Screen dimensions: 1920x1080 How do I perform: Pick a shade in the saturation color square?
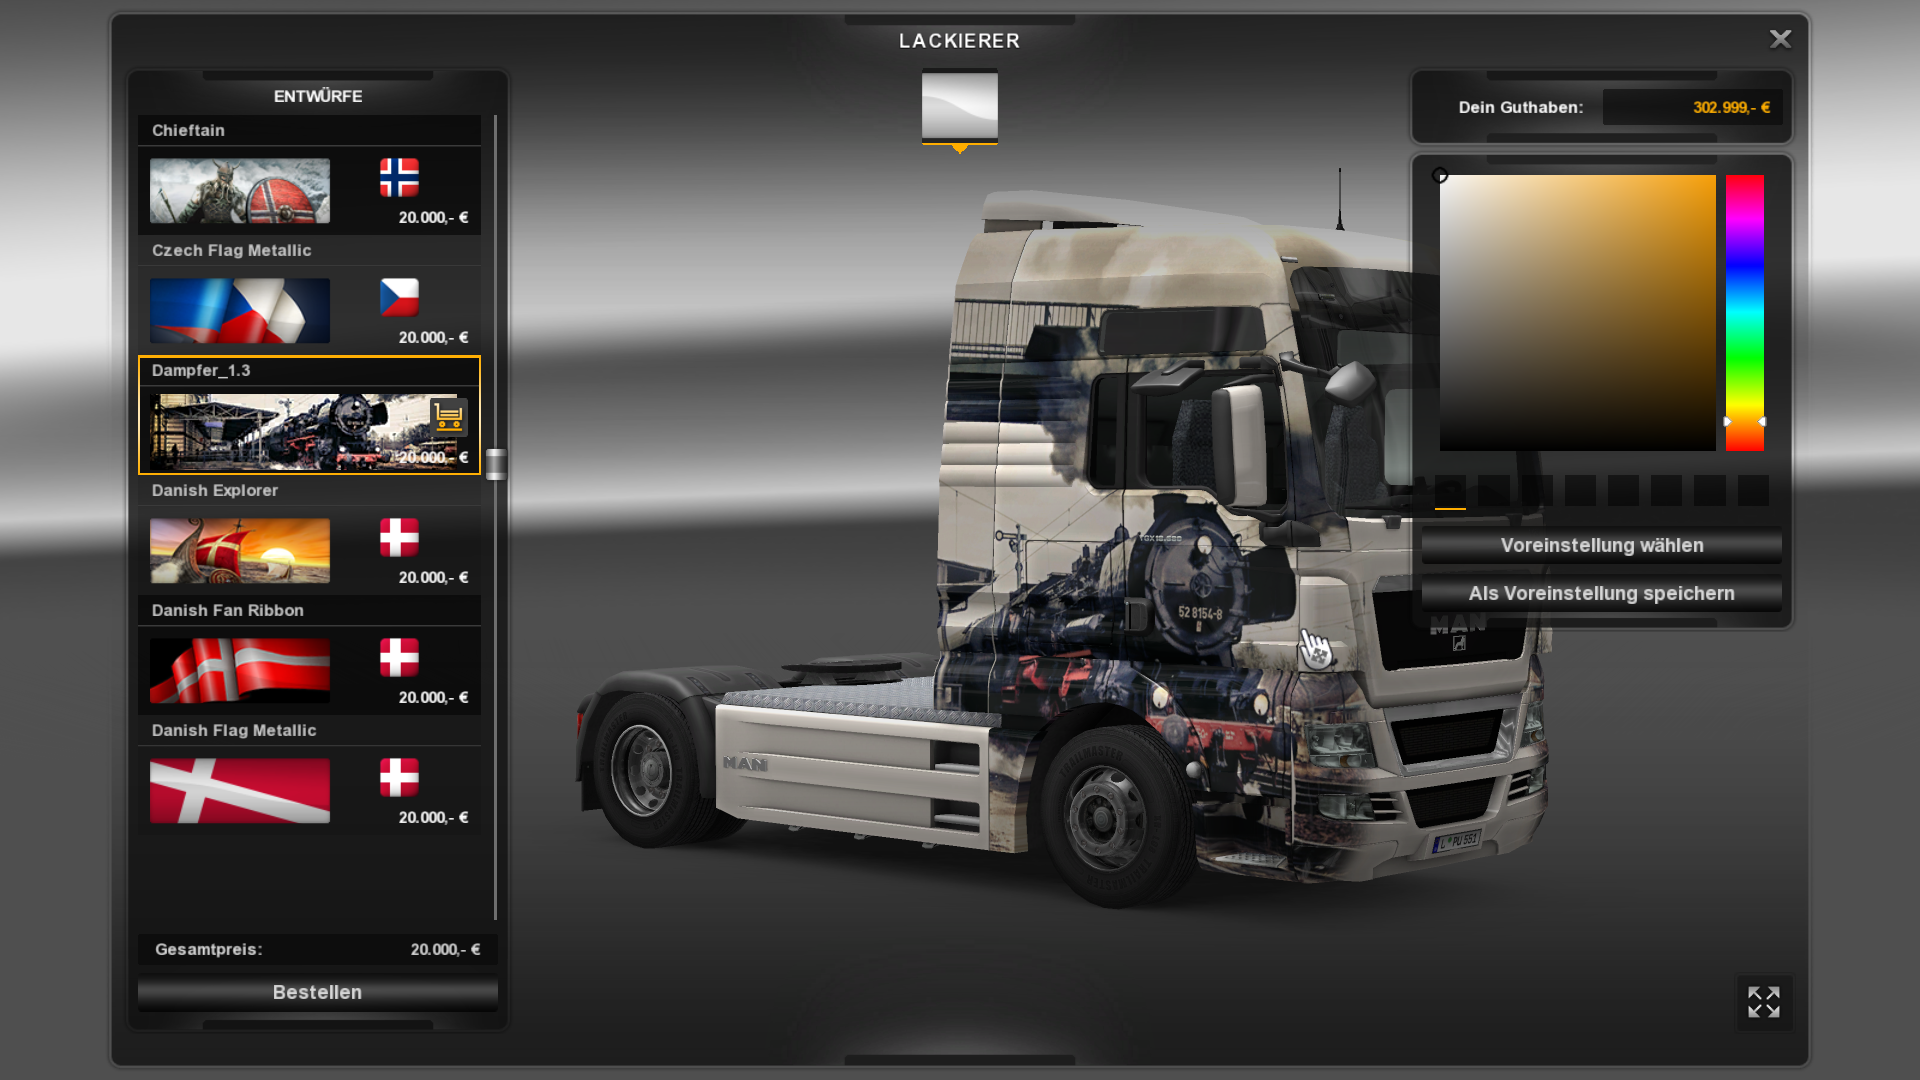click(x=1578, y=313)
